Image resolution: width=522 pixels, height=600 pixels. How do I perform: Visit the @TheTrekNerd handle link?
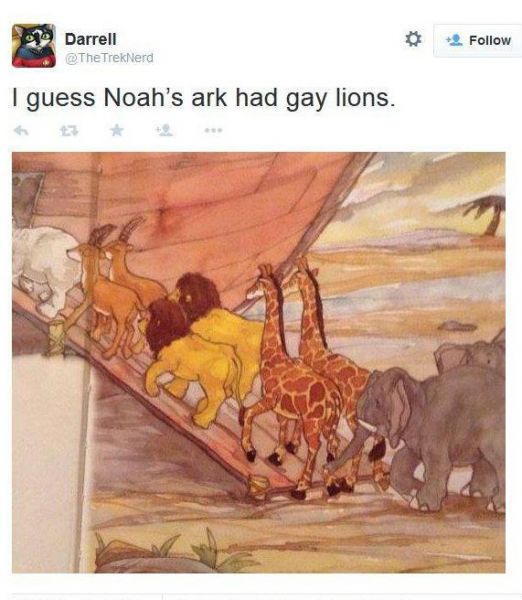pos(109,58)
